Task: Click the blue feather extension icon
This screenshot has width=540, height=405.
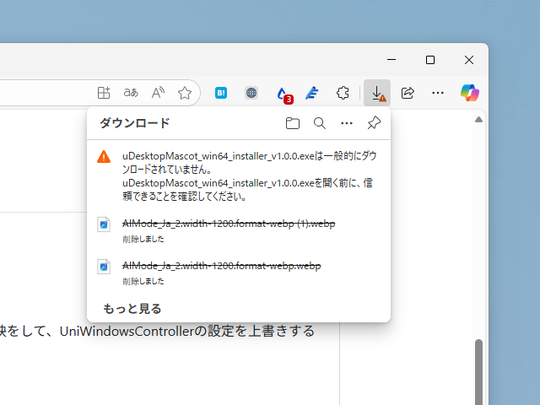Action: coord(312,93)
